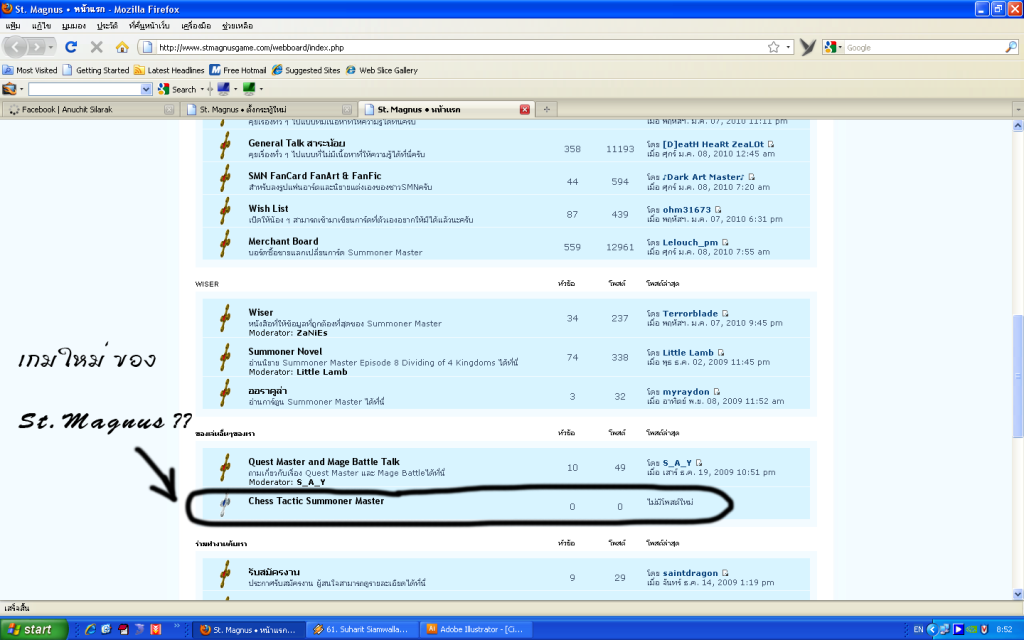The width and height of the screenshot is (1024, 640).
Task: View latest post icon next to myraydon
Action: click(716, 392)
